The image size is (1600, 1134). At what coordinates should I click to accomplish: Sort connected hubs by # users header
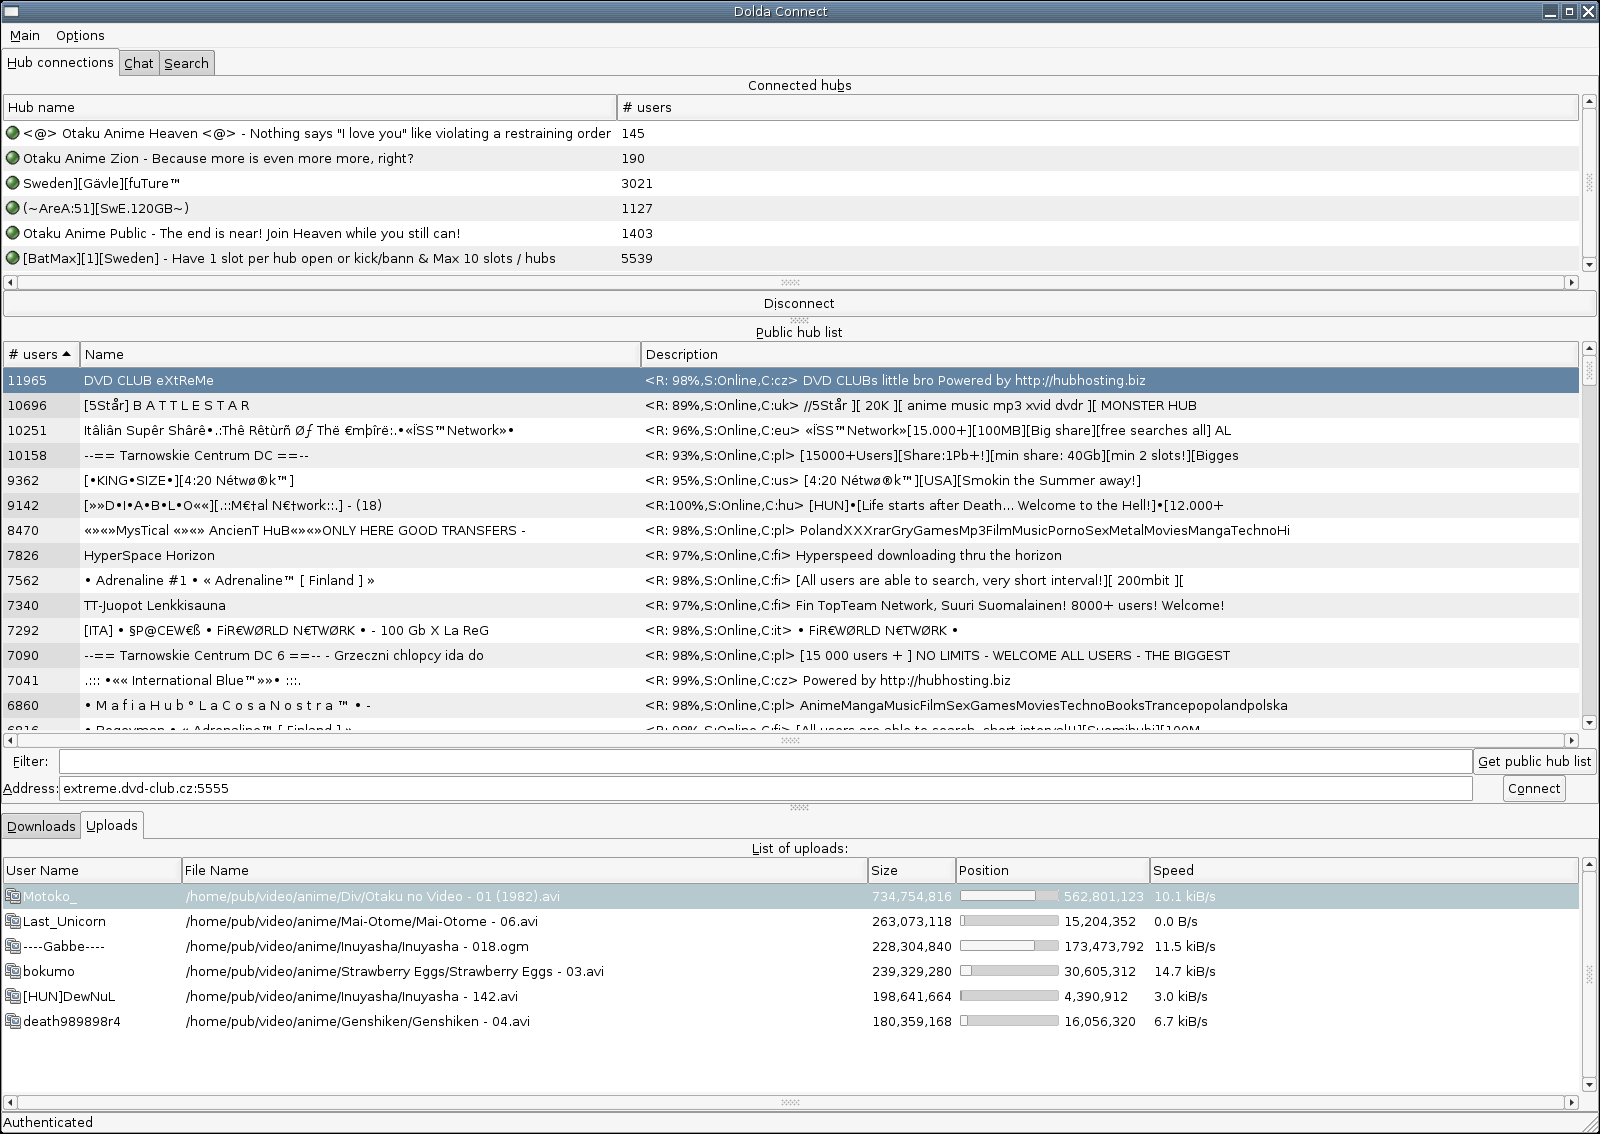(1098, 107)
